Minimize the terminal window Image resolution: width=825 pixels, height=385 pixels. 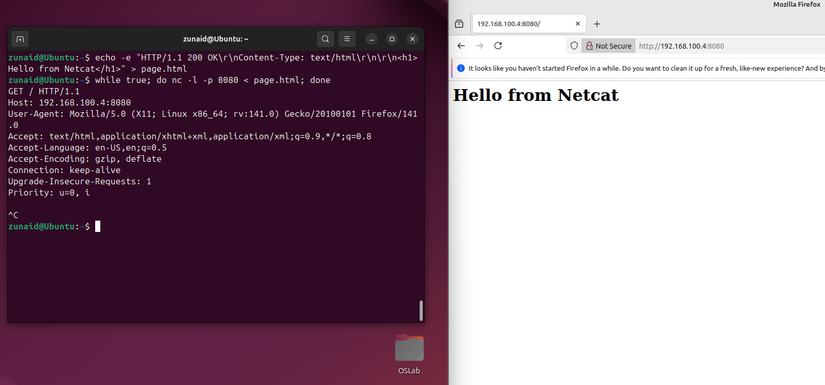click(371, 39)
